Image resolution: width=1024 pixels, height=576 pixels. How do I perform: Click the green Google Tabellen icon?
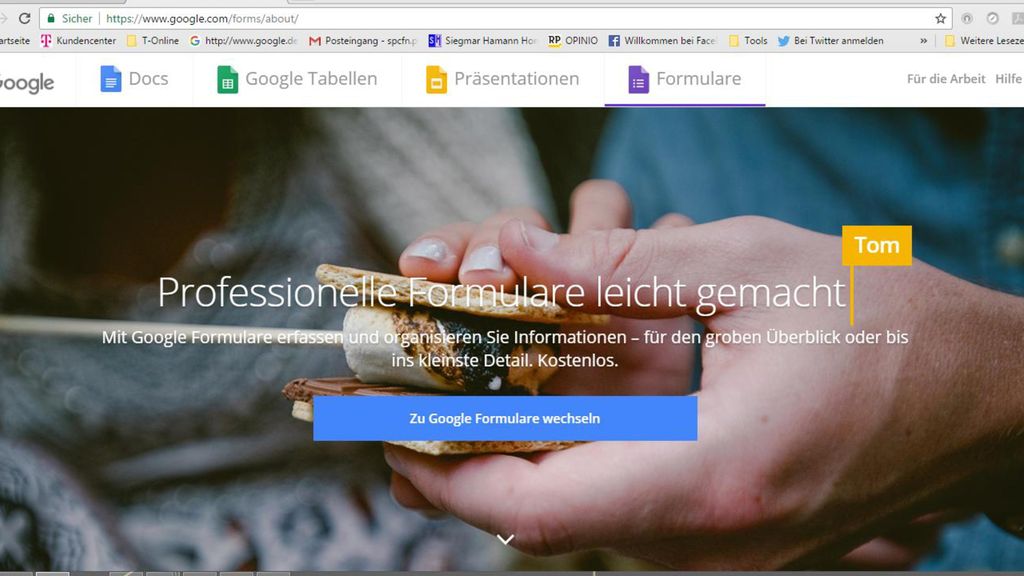pyautogui.click(x=227, y=80)
